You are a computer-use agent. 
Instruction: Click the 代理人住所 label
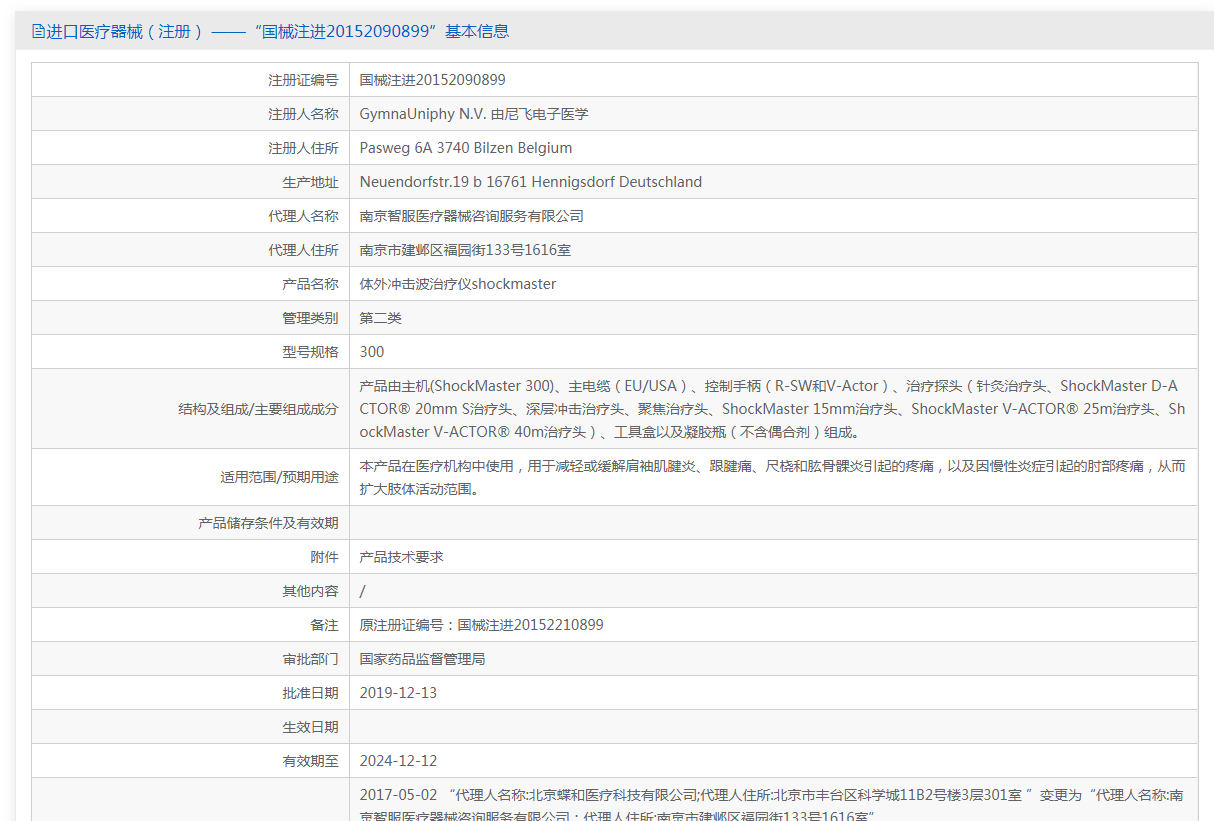point(303,250)
